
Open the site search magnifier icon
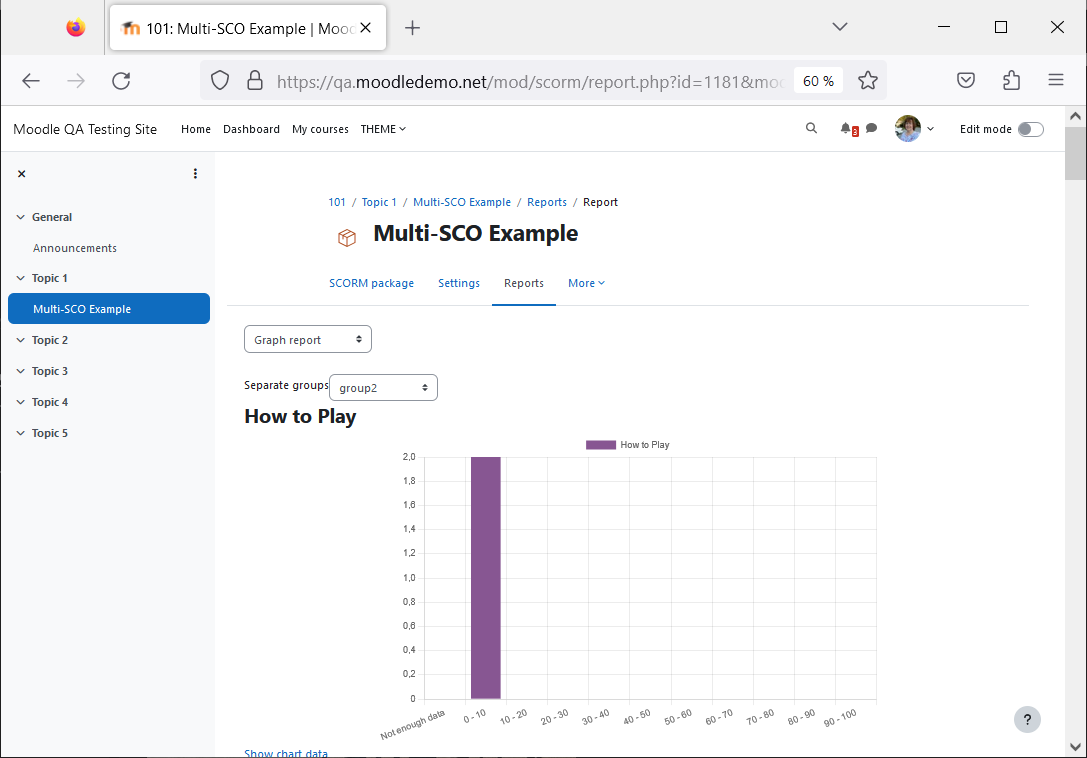(811, 128)
